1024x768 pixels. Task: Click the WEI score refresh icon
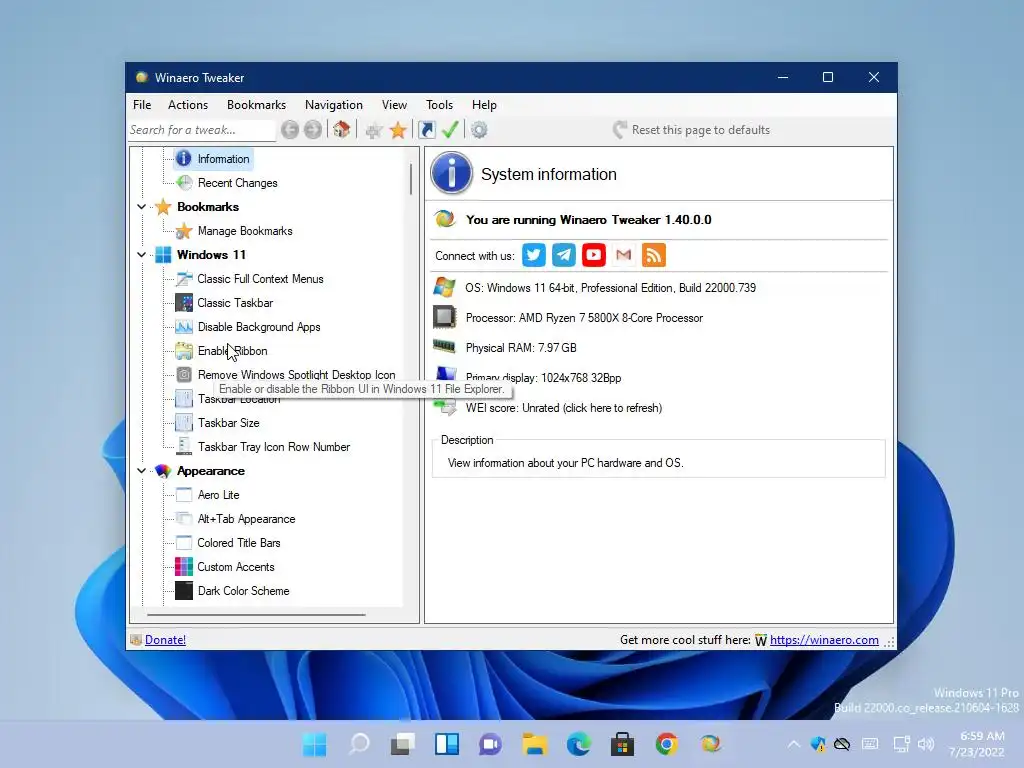pos(446,408)
